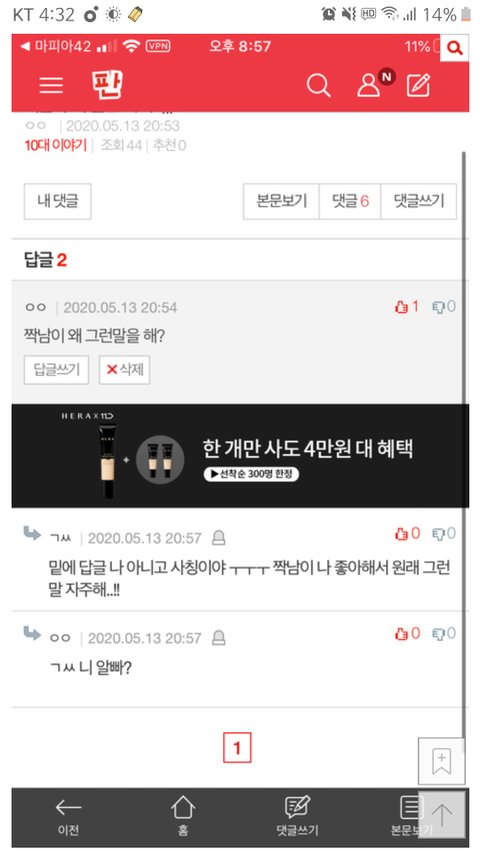
Task: Delete the reply with the 삭제 button
Action: pos(125,370)
